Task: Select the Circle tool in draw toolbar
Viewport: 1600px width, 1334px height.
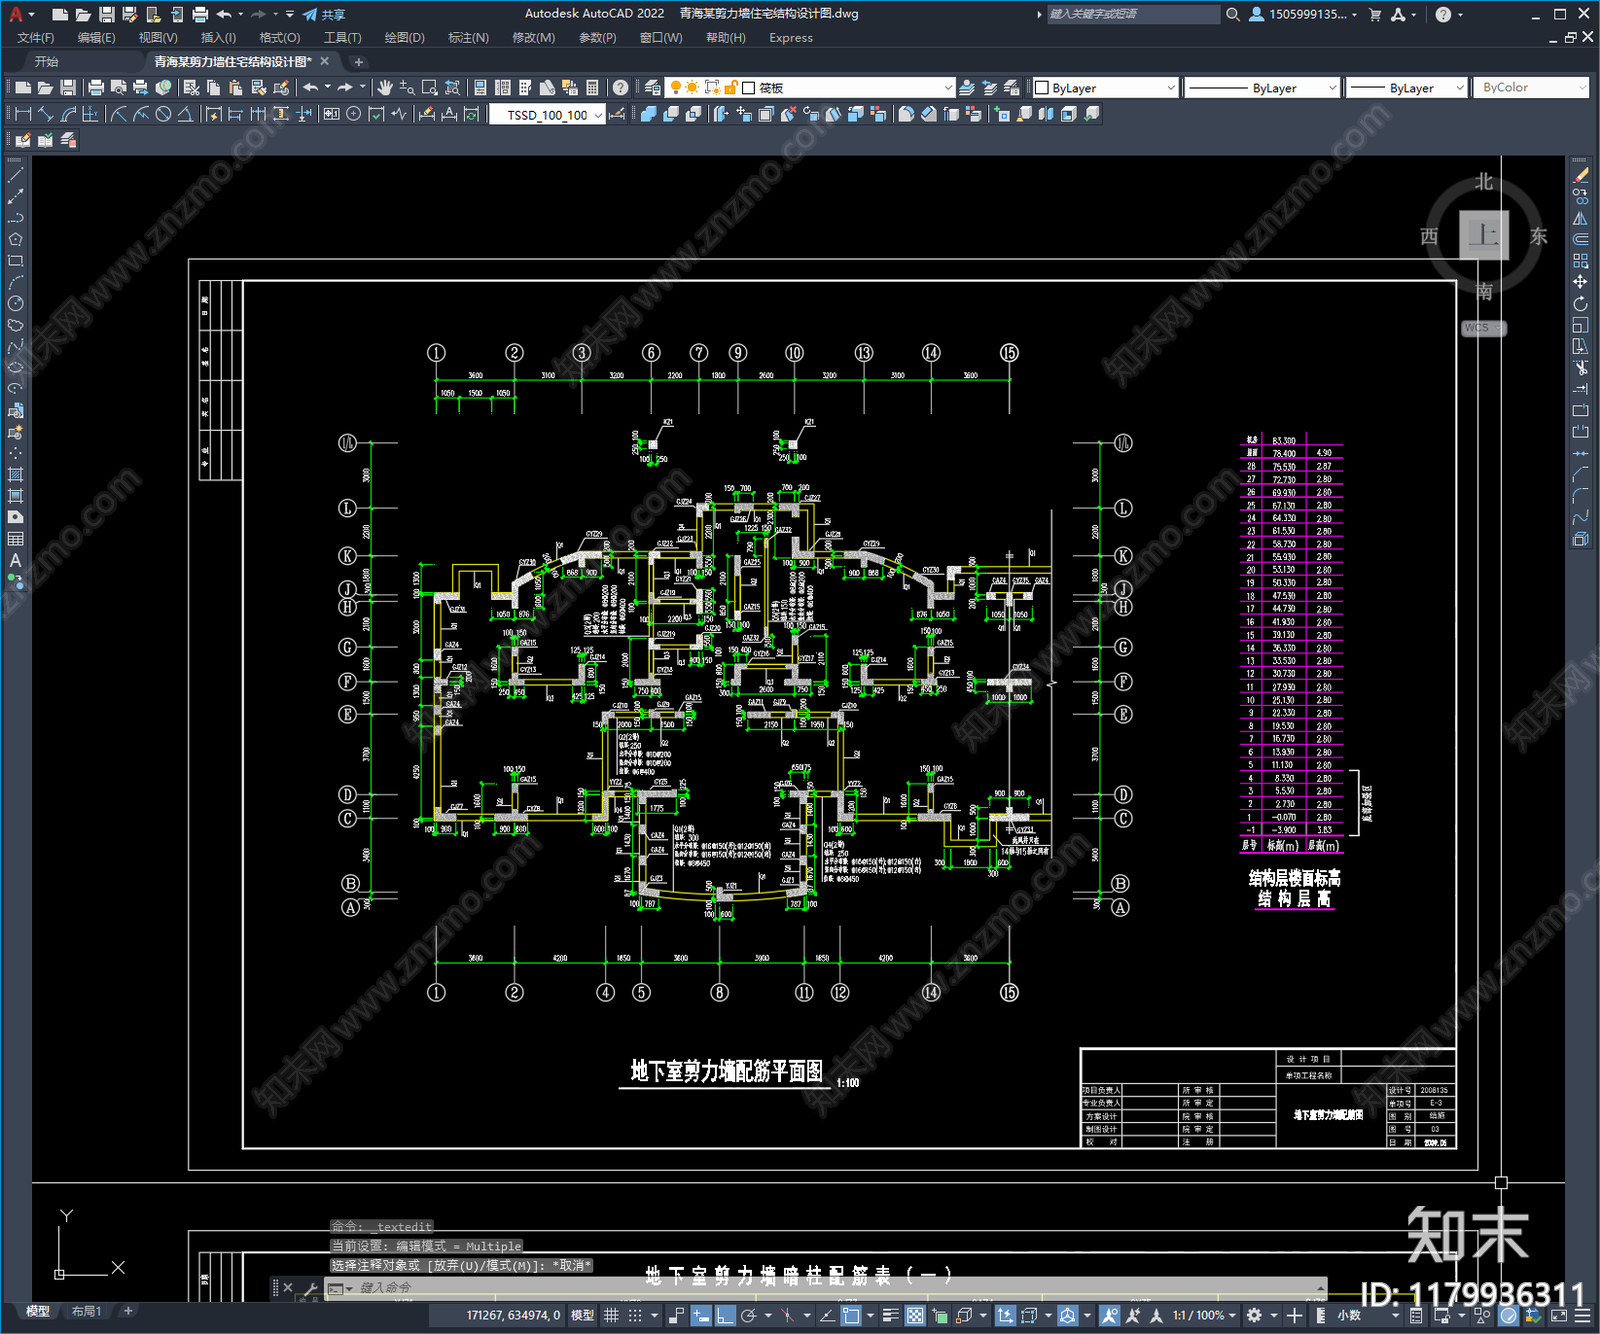Action: pos(15,303)
